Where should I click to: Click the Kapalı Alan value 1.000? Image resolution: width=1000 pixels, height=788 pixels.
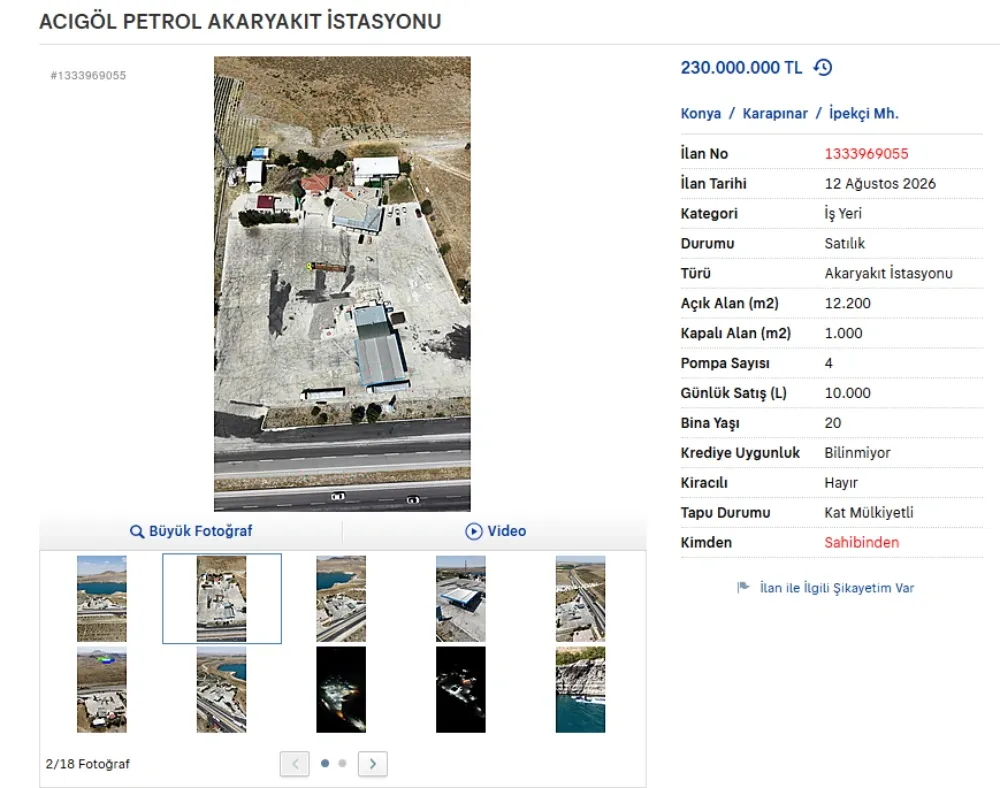(x=843, y=333)
